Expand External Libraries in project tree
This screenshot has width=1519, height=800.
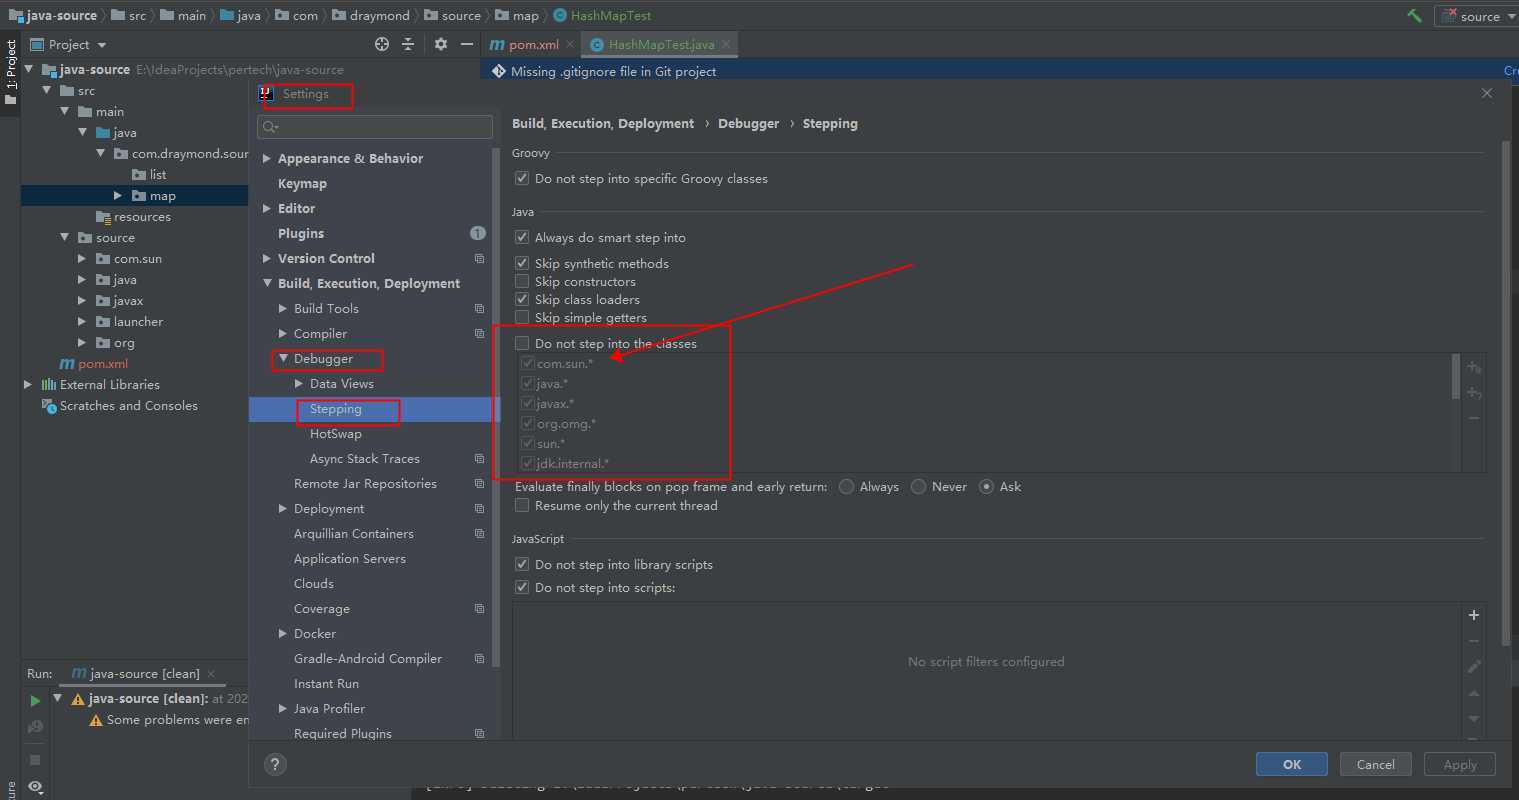[28, 384]
